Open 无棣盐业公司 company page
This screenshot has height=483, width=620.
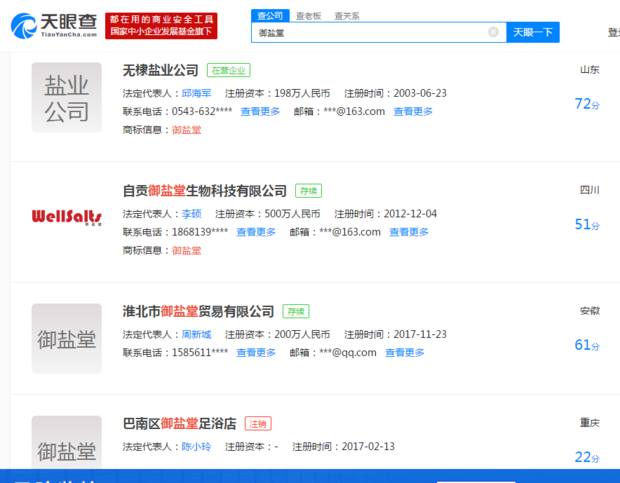[x=161, y=70]
